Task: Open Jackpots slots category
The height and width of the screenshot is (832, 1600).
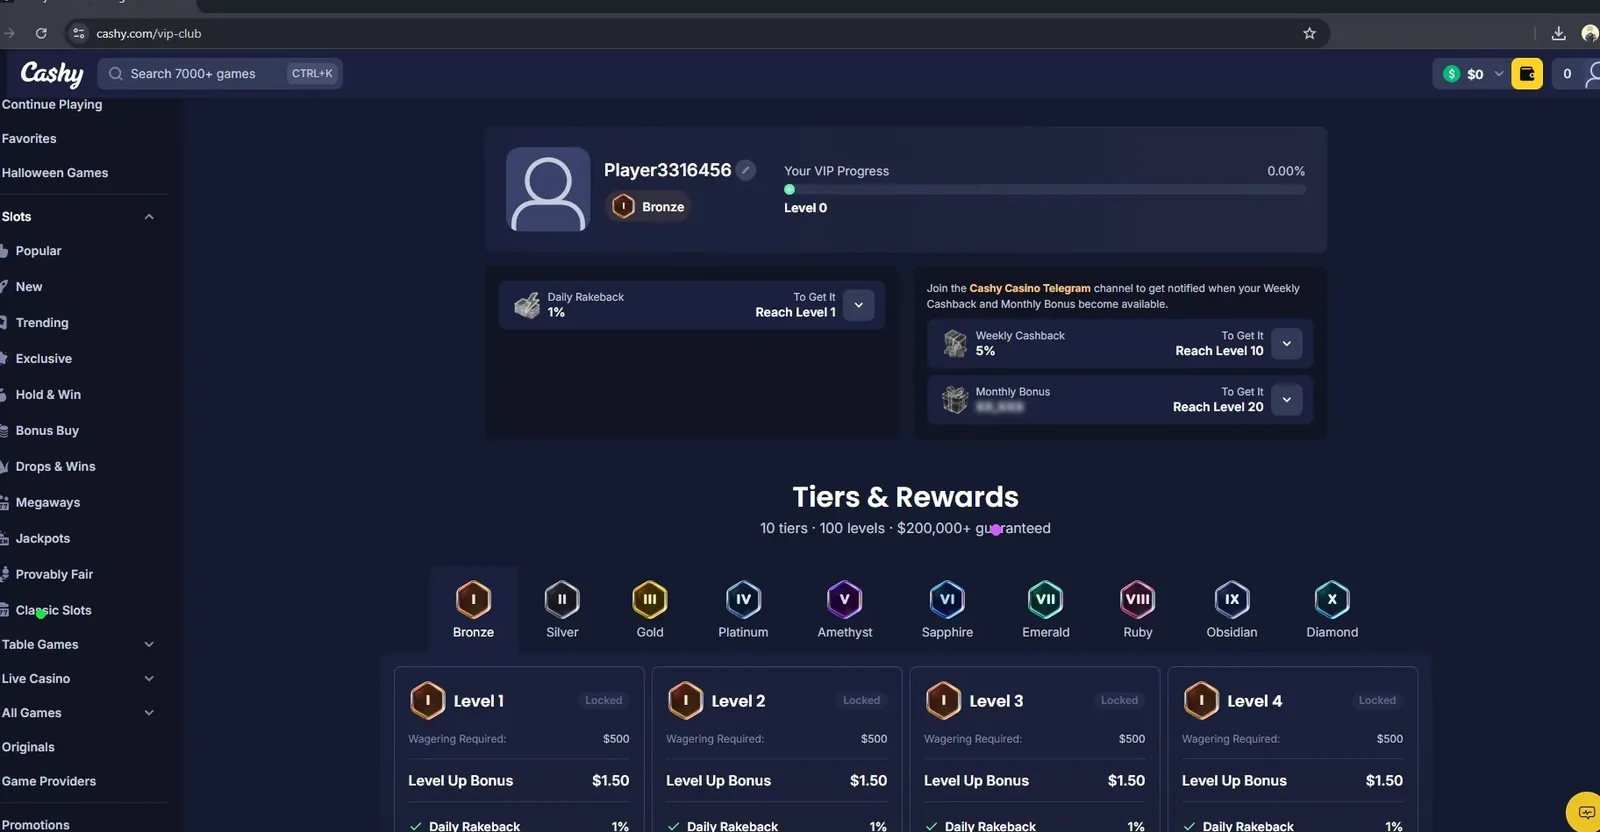Action: [x=42, y=539]
